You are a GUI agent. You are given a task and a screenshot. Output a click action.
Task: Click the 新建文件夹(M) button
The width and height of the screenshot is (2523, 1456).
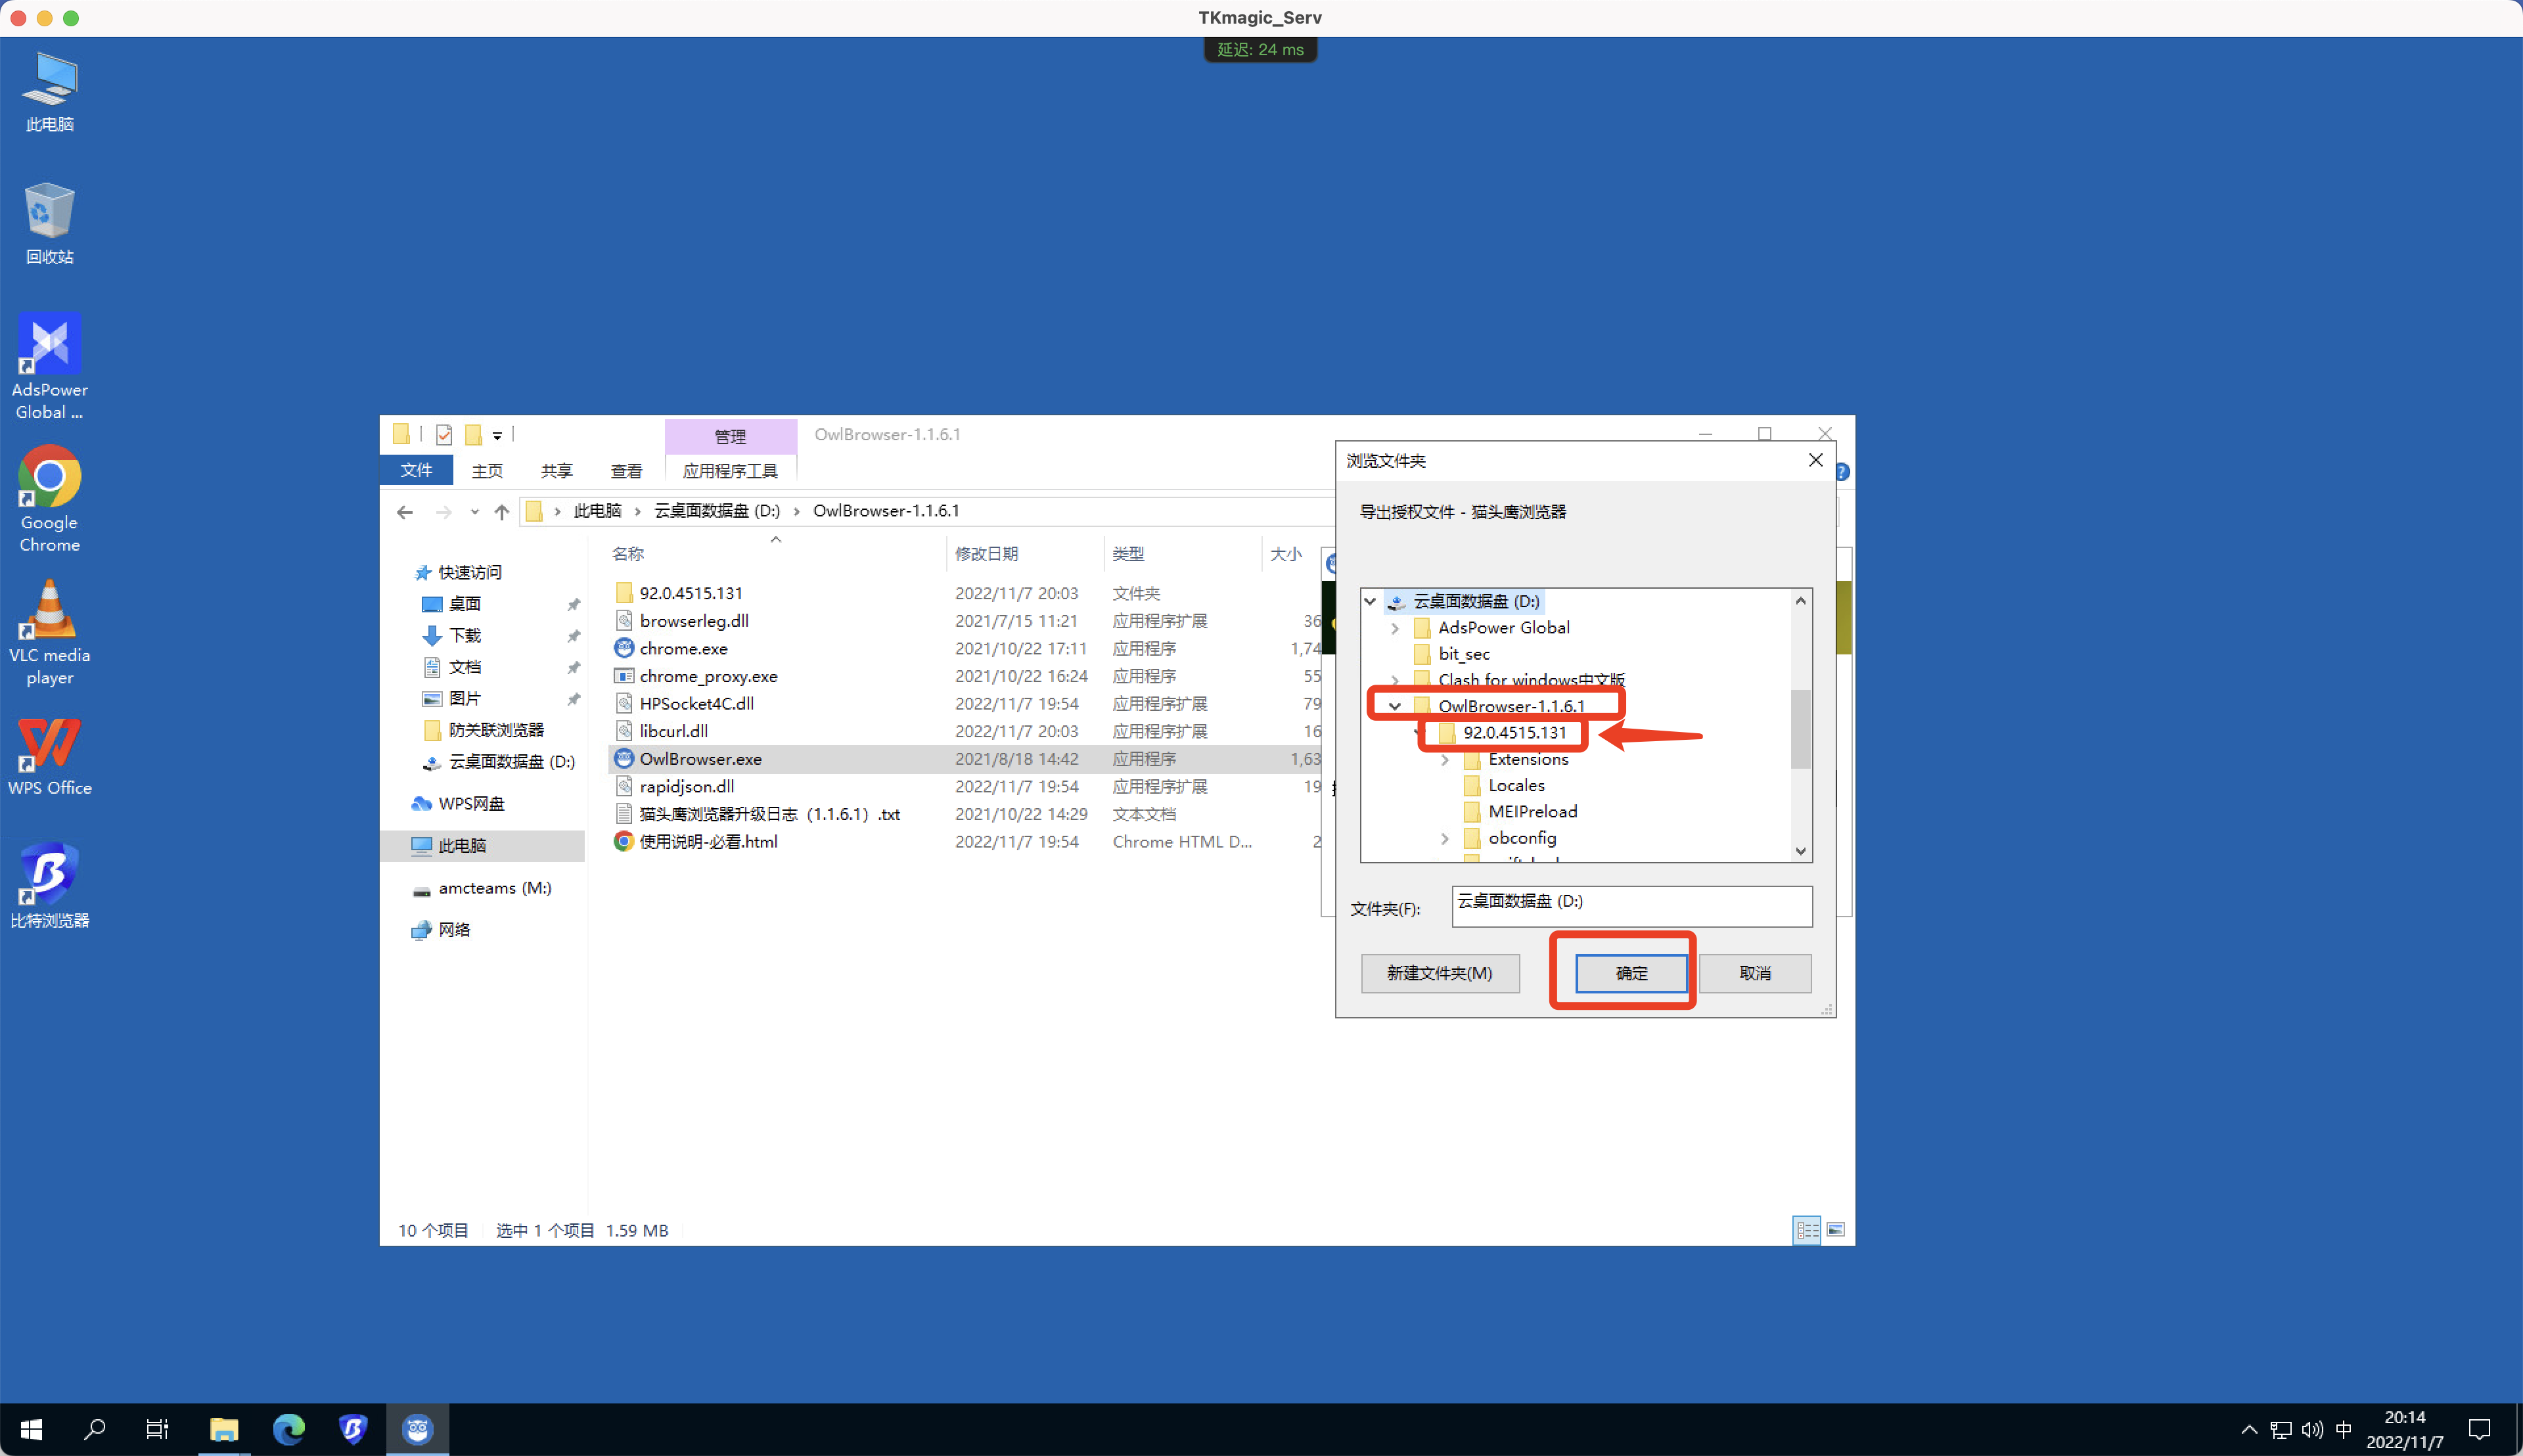(x=1440, y=972)
